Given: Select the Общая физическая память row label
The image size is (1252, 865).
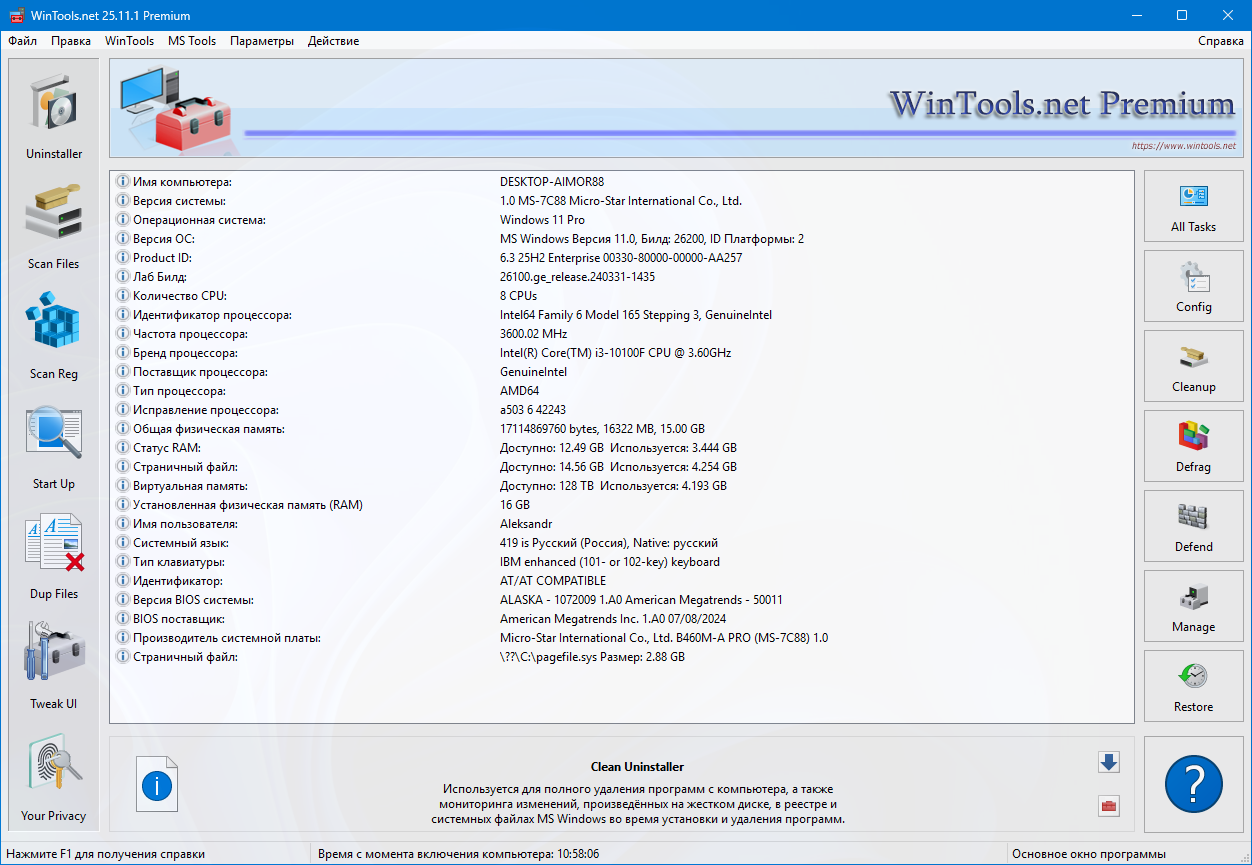Looking at the screenshot, I should click(209, 429).
